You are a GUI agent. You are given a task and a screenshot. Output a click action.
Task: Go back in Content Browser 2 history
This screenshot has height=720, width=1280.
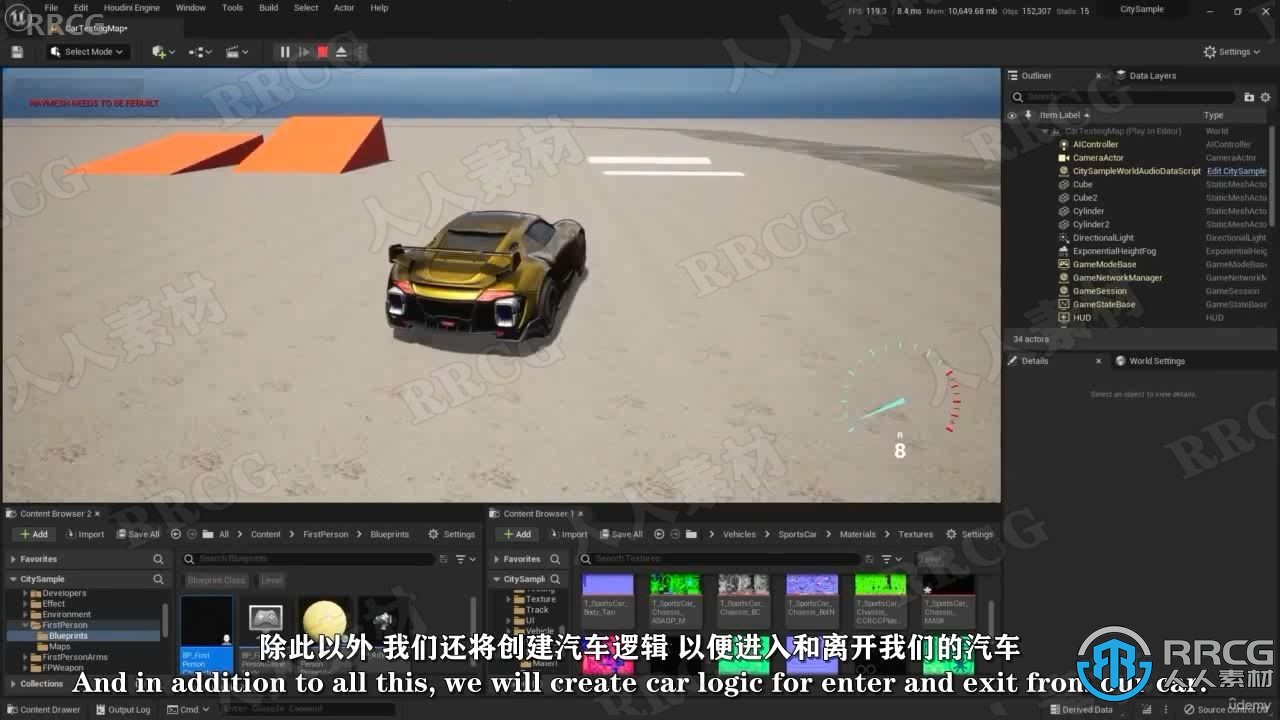[x=176, y=534]
